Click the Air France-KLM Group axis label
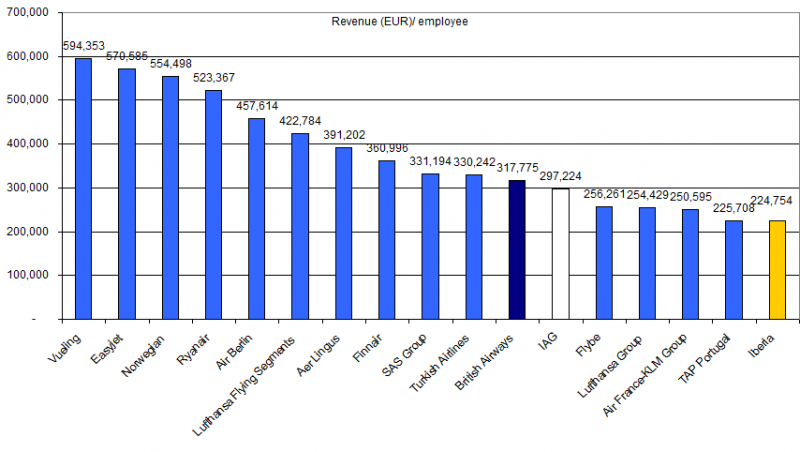This screenshot has width=800, height=452. [644, 375]
